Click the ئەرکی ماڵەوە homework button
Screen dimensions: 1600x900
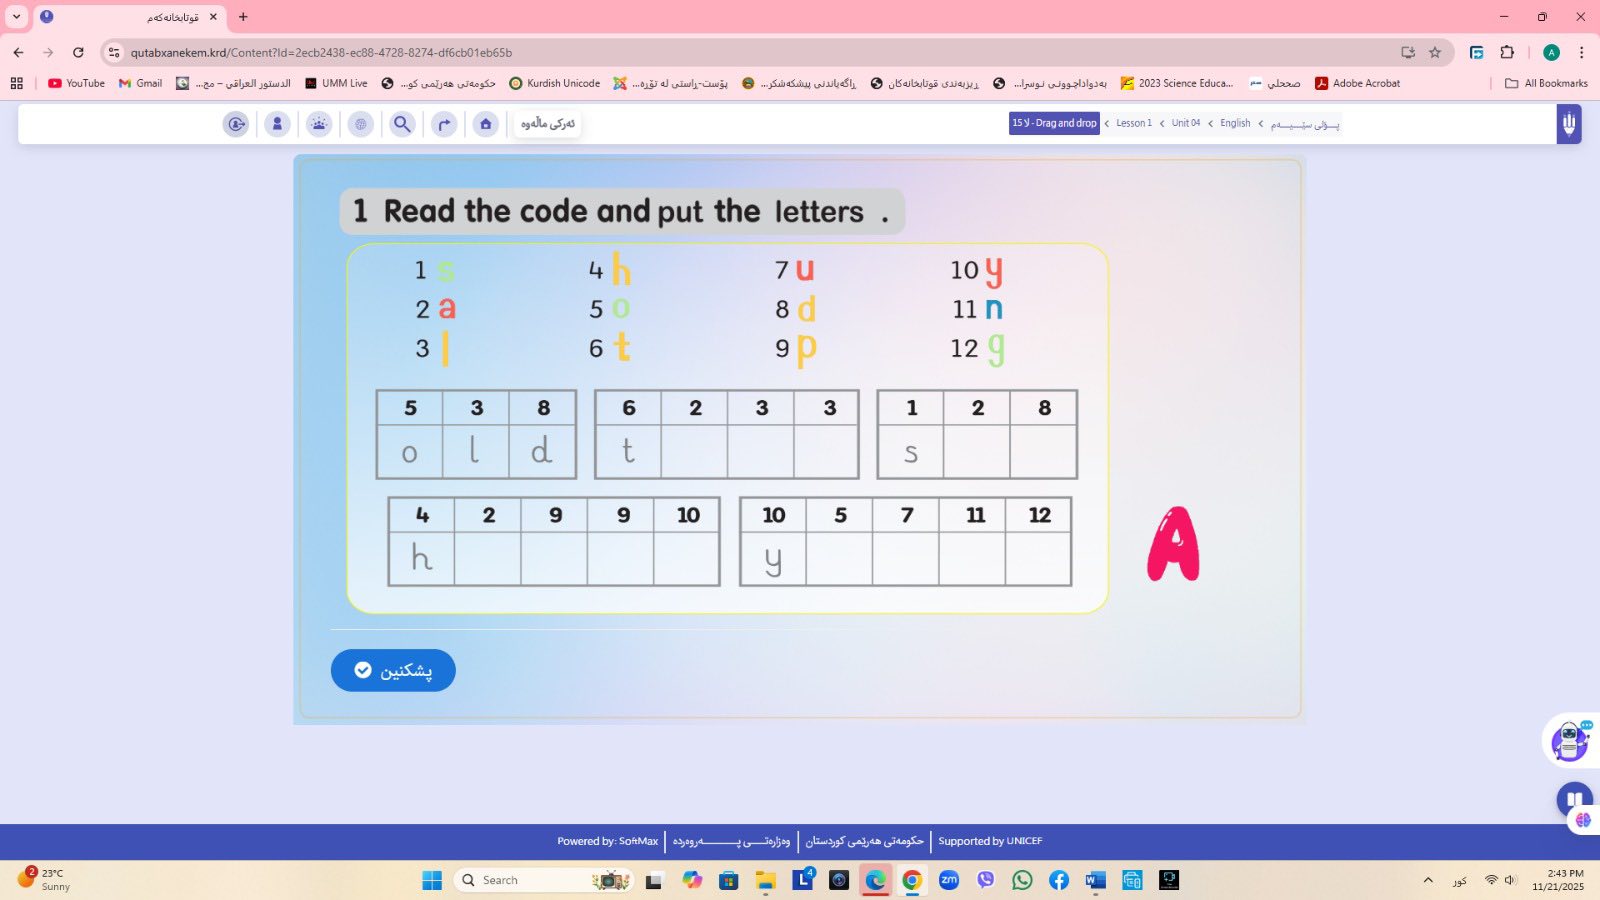pyautogui.click(x=547, y=123)
